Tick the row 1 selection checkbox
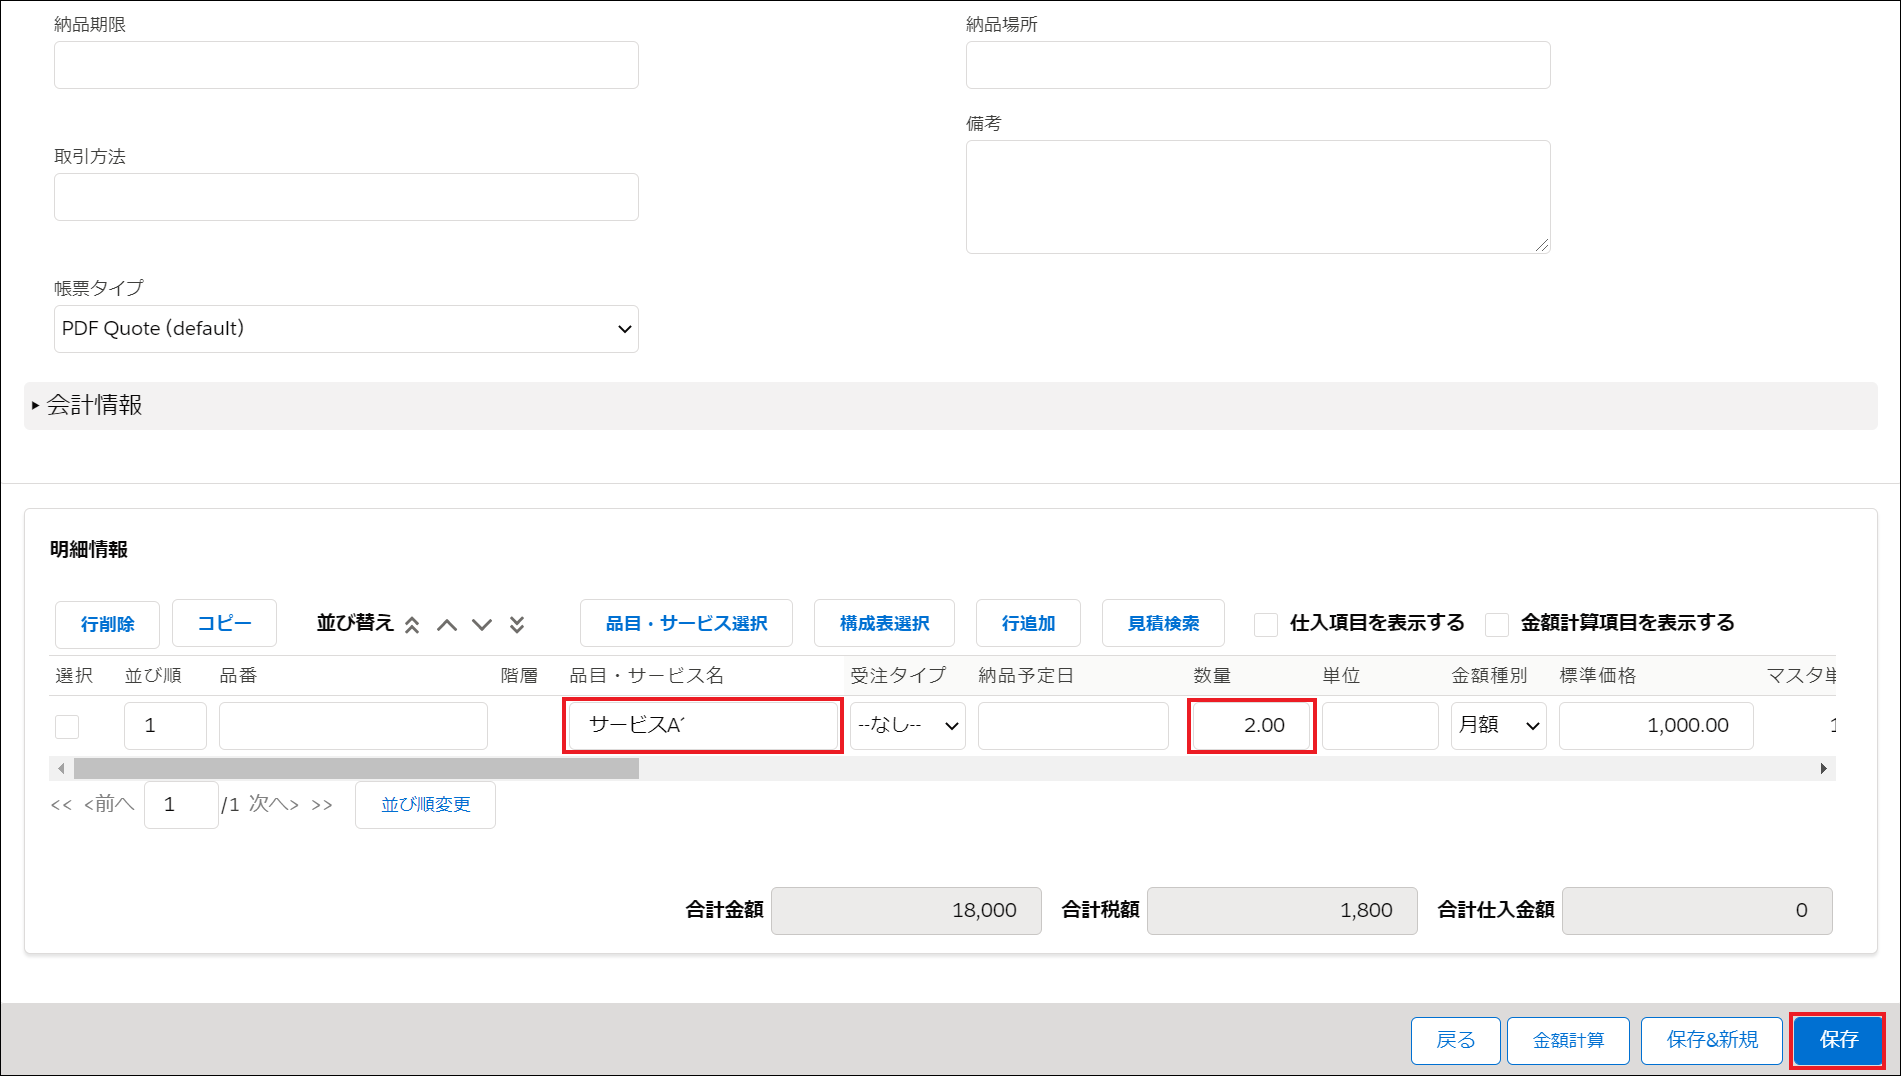The width and height of the screenshot is (1901, 1076). (x=67, y=726)
